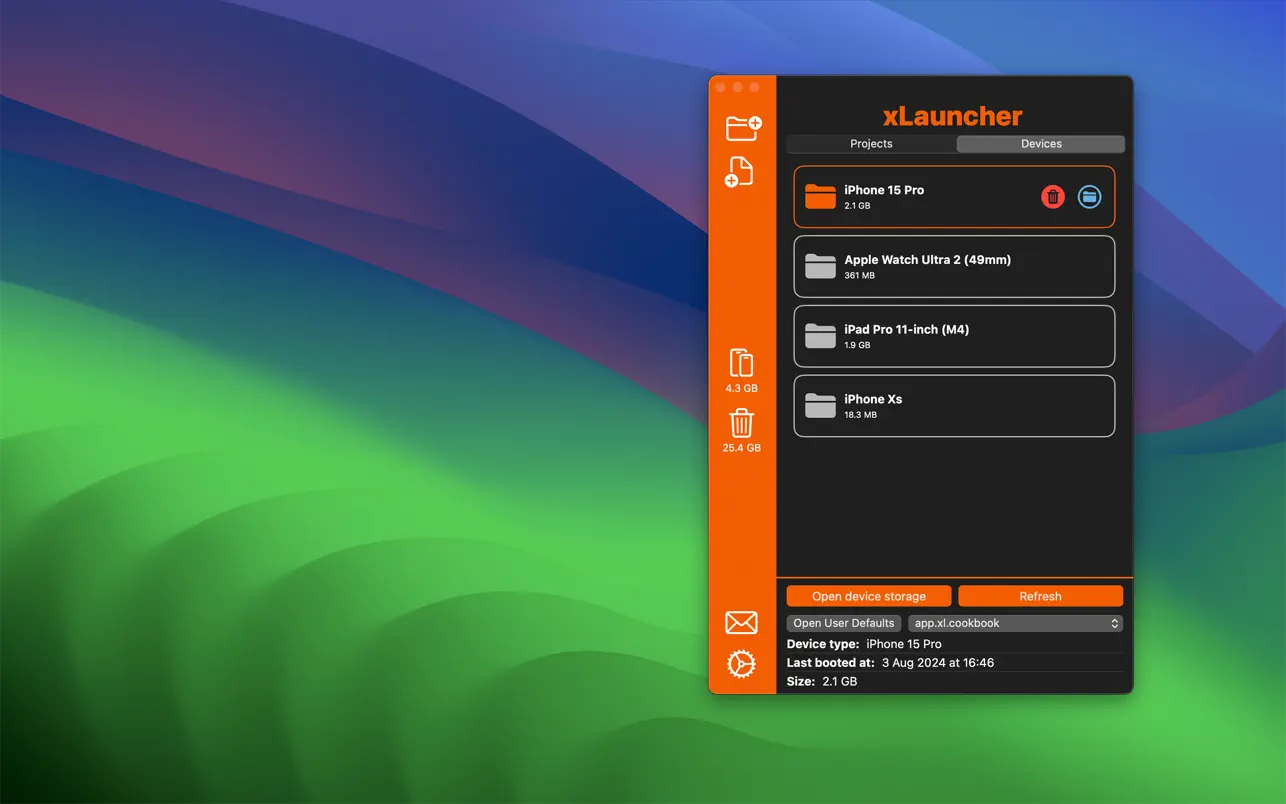Click the trash icon showing 25.4 GB
This screenshot has height=804, width=1286.
tap(740, 423)
